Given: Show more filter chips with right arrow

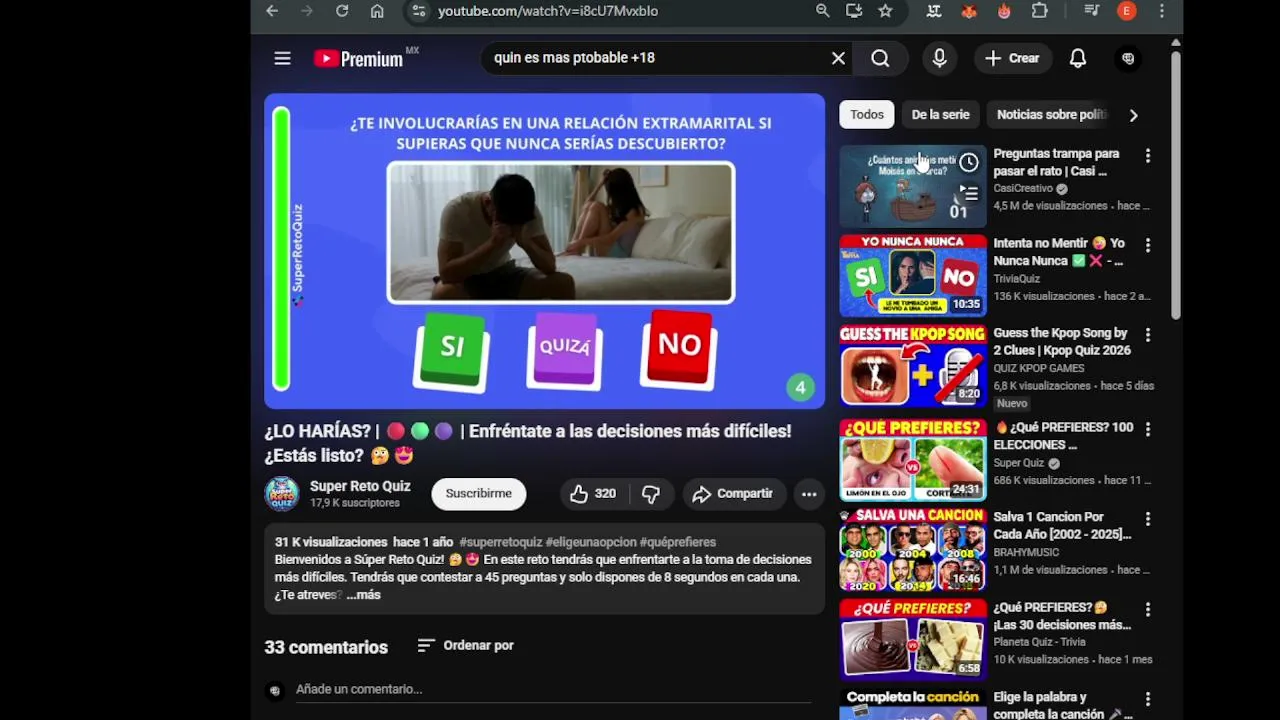Looking at the screenshot, I should (1133, 115).
